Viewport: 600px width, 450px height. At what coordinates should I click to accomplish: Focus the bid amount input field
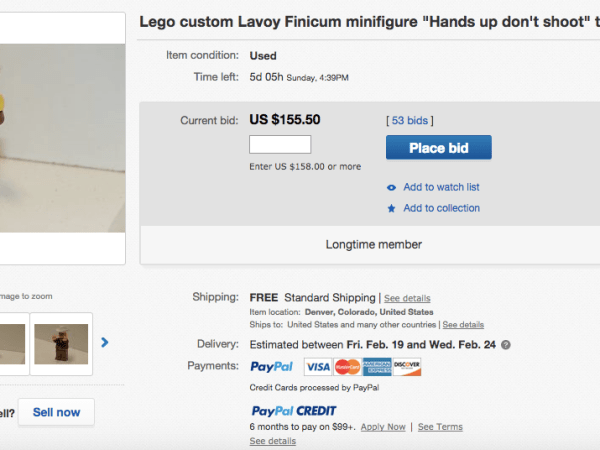point(280,145)
